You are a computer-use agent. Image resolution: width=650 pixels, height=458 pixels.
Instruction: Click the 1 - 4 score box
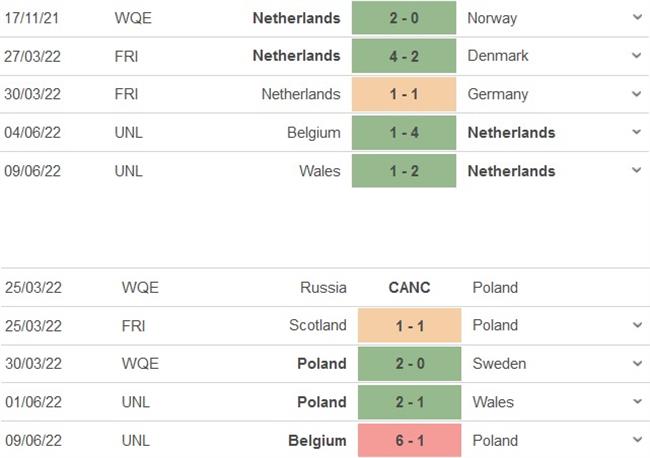click(x=404, y=132)
